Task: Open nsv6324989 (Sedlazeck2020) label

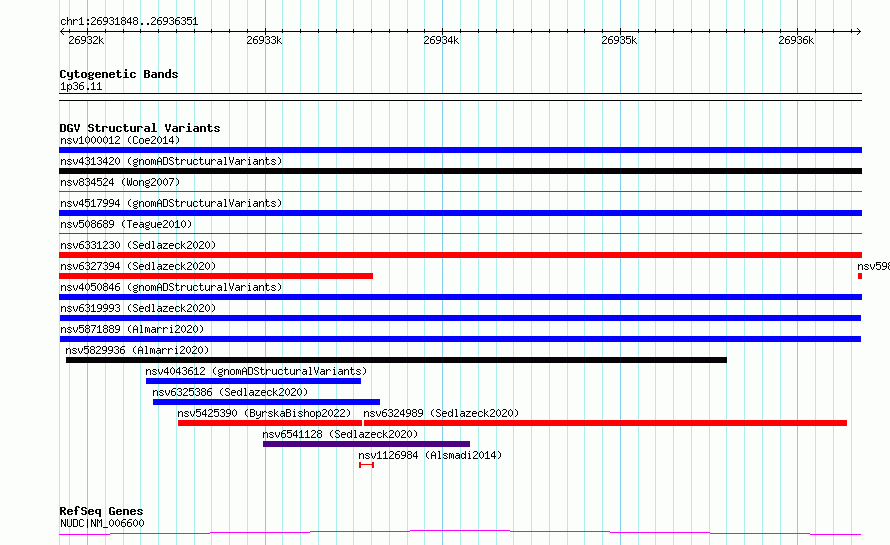Action: click(x=441, y=413)
